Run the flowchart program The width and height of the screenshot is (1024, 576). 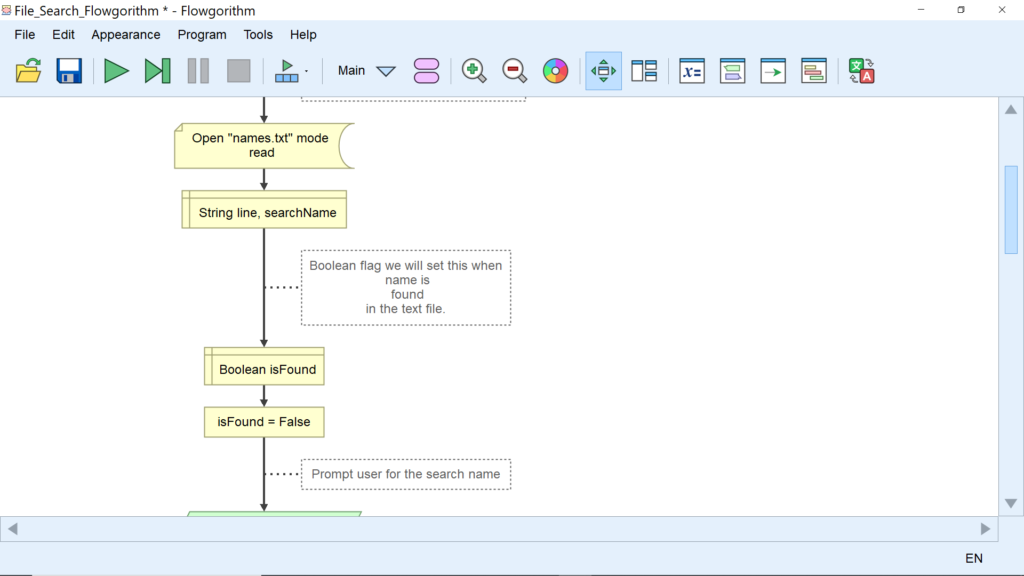click(115, 70)
